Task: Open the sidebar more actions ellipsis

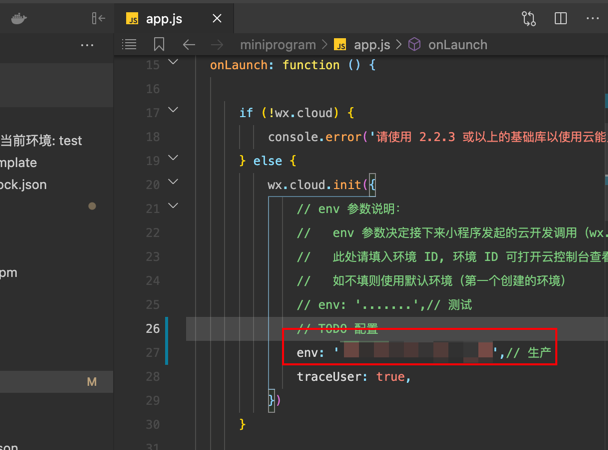Action: pyautogui.click(x=87, y=45)
